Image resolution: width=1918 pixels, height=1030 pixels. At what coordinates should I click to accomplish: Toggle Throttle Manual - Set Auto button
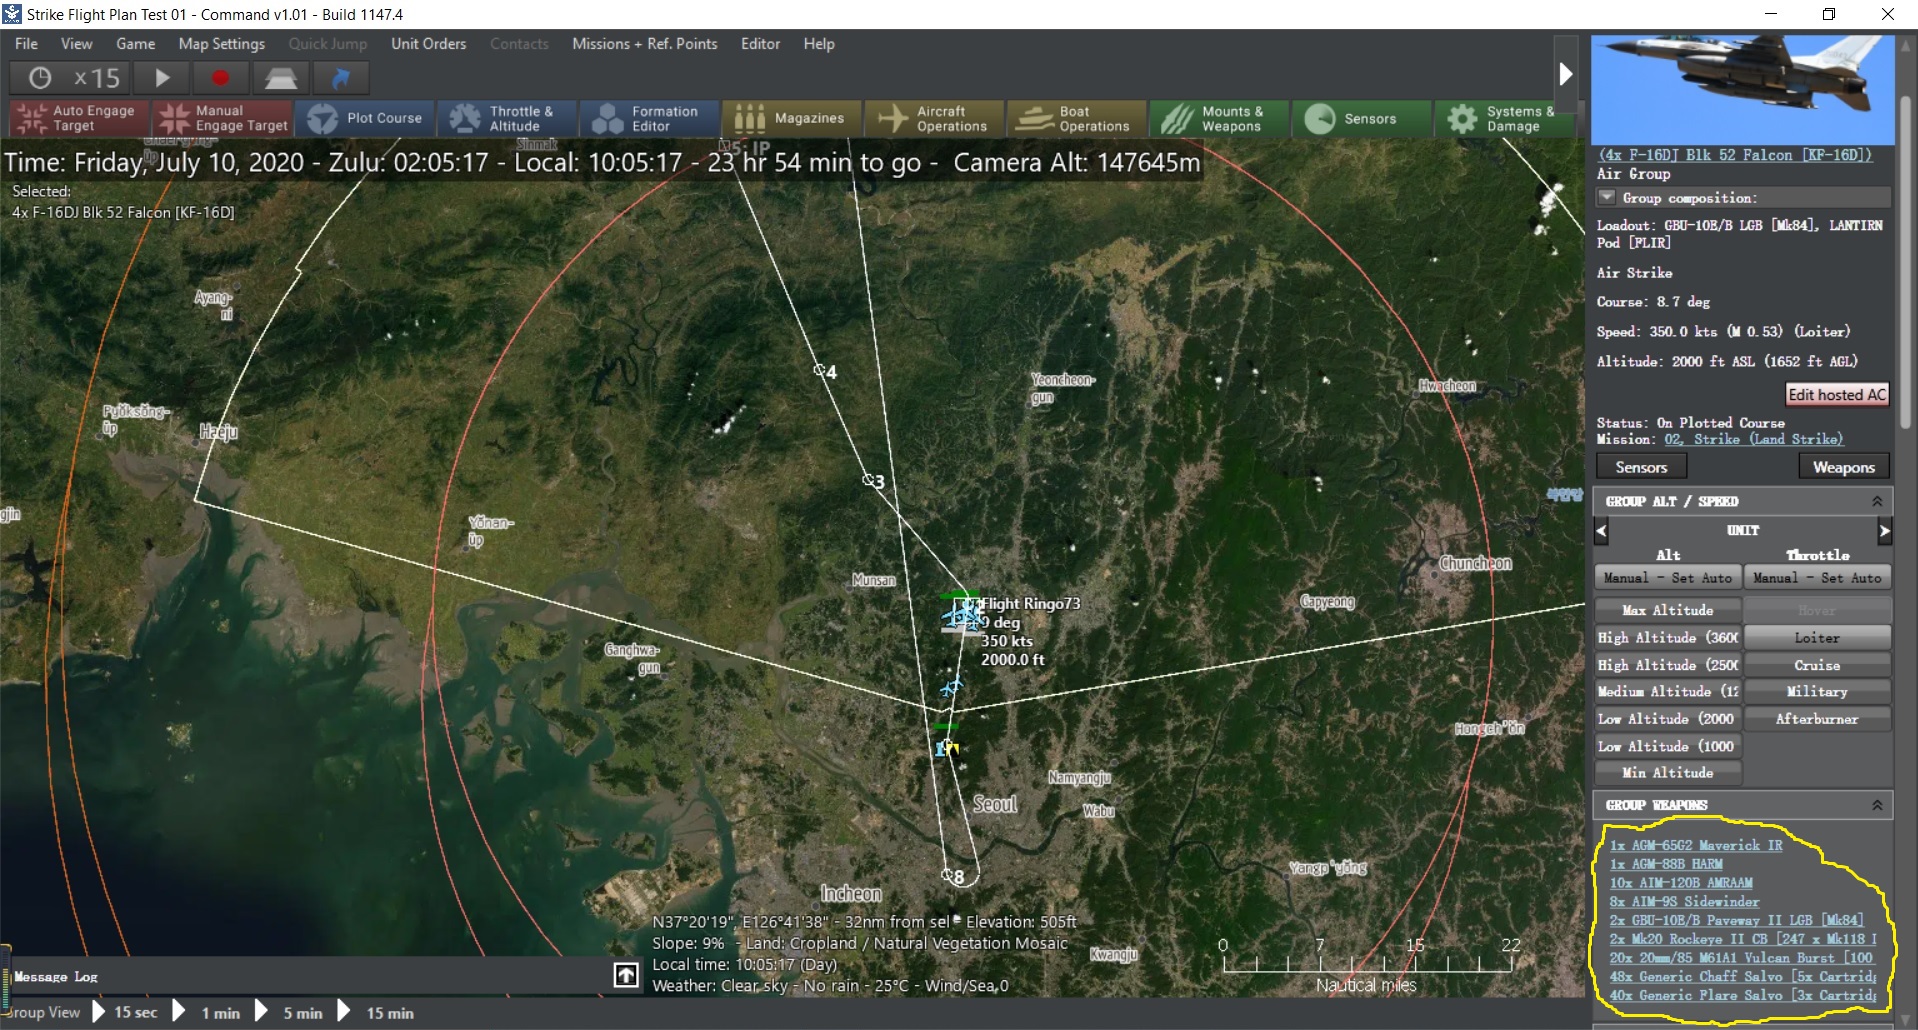(1817, 578)
